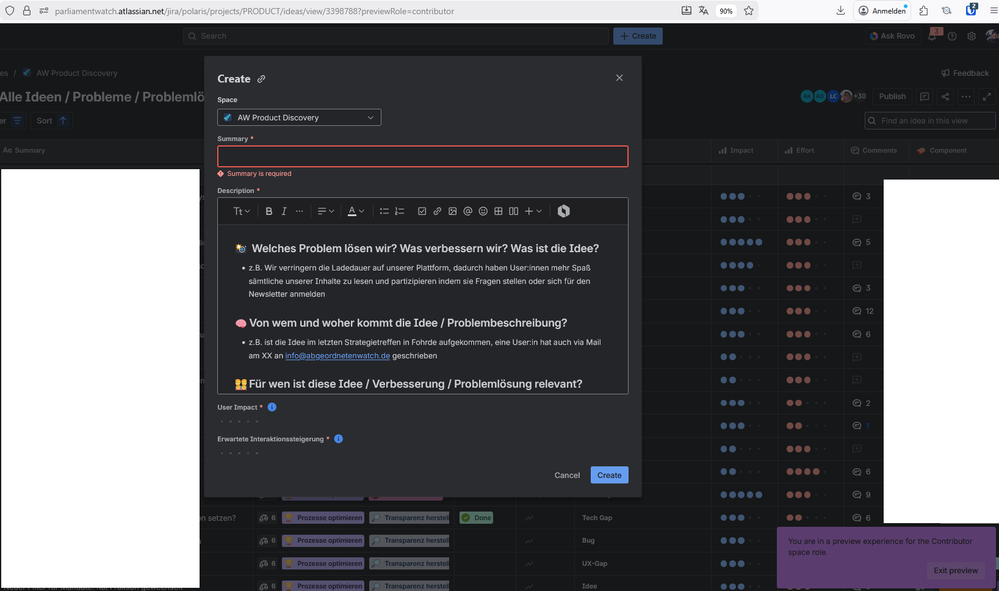The width and height of the screenshot is (999, 591).
Task: Click Ask Rovo in the header
Action: 892,36
